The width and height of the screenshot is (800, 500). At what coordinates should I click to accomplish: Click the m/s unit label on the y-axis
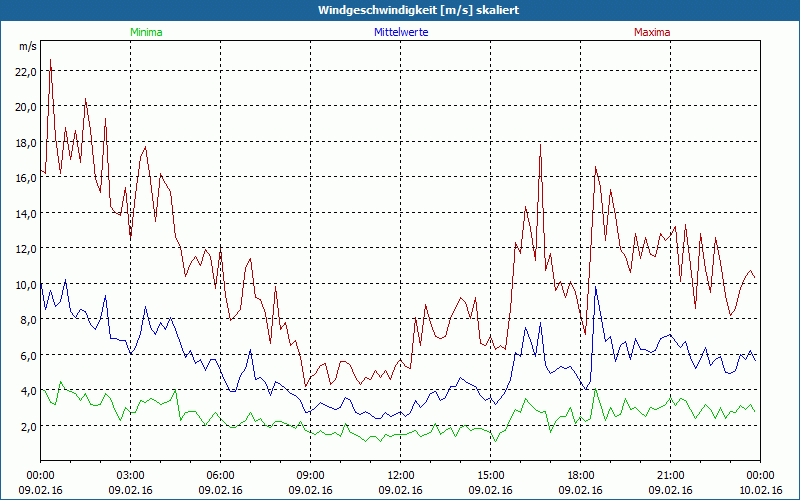click(27, 47)
